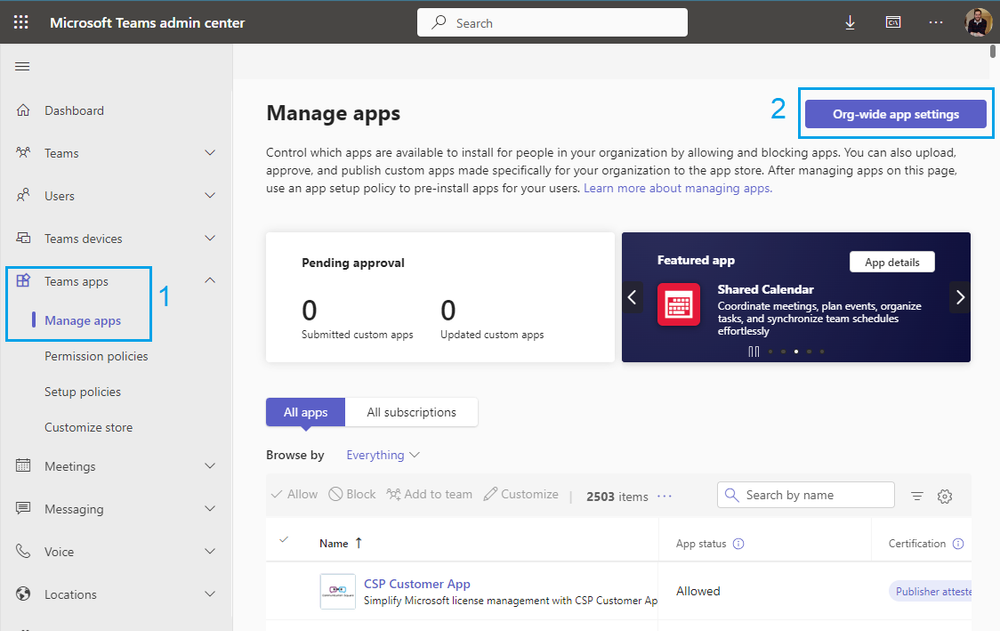
Task: Open Cloud Shell icon in header
Action: point(893,22)
